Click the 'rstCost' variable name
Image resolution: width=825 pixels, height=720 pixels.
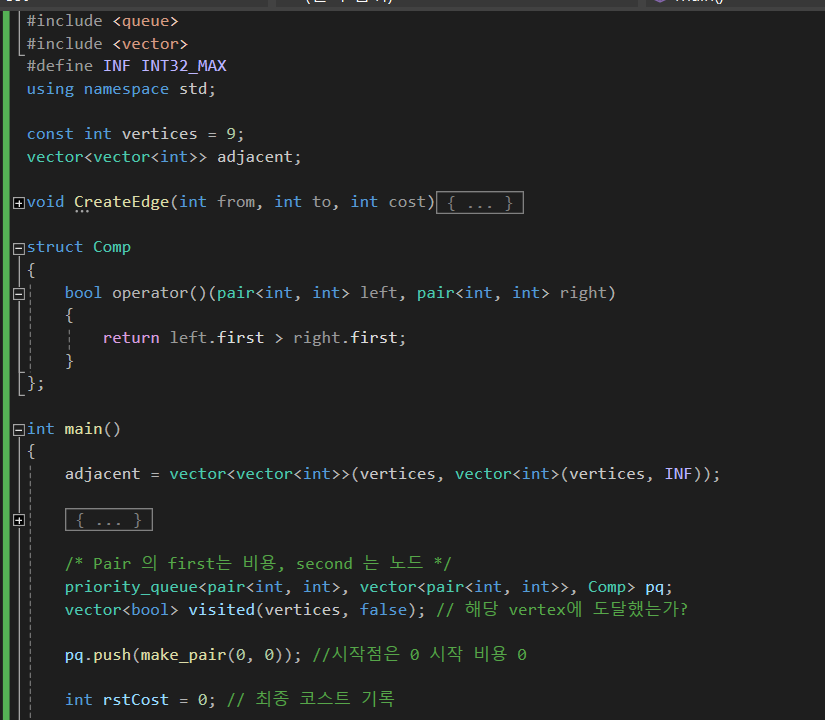point(136,699)
